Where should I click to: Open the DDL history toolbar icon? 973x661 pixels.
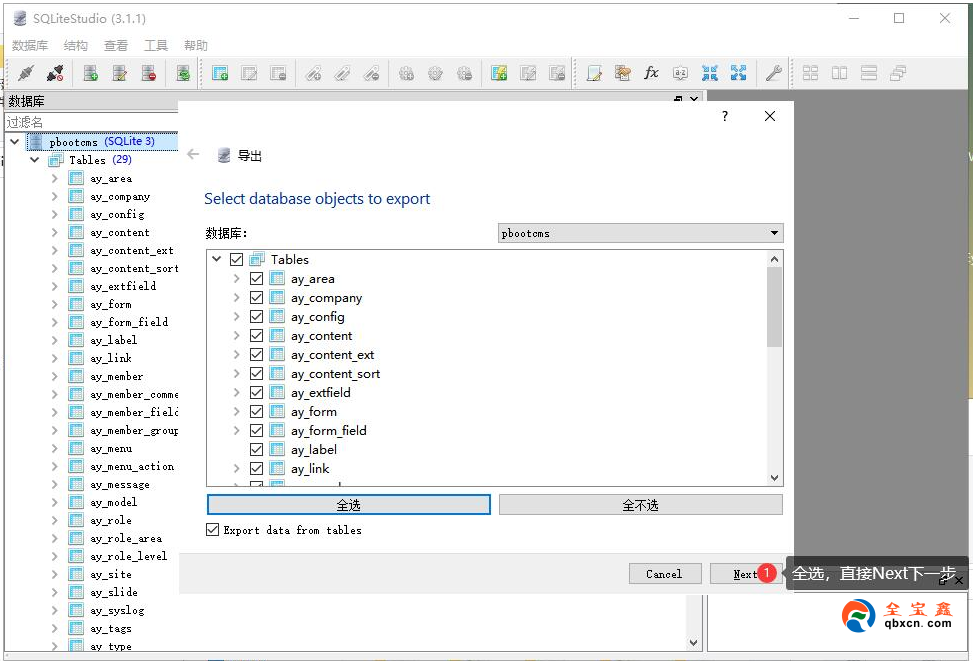point(622,73)
